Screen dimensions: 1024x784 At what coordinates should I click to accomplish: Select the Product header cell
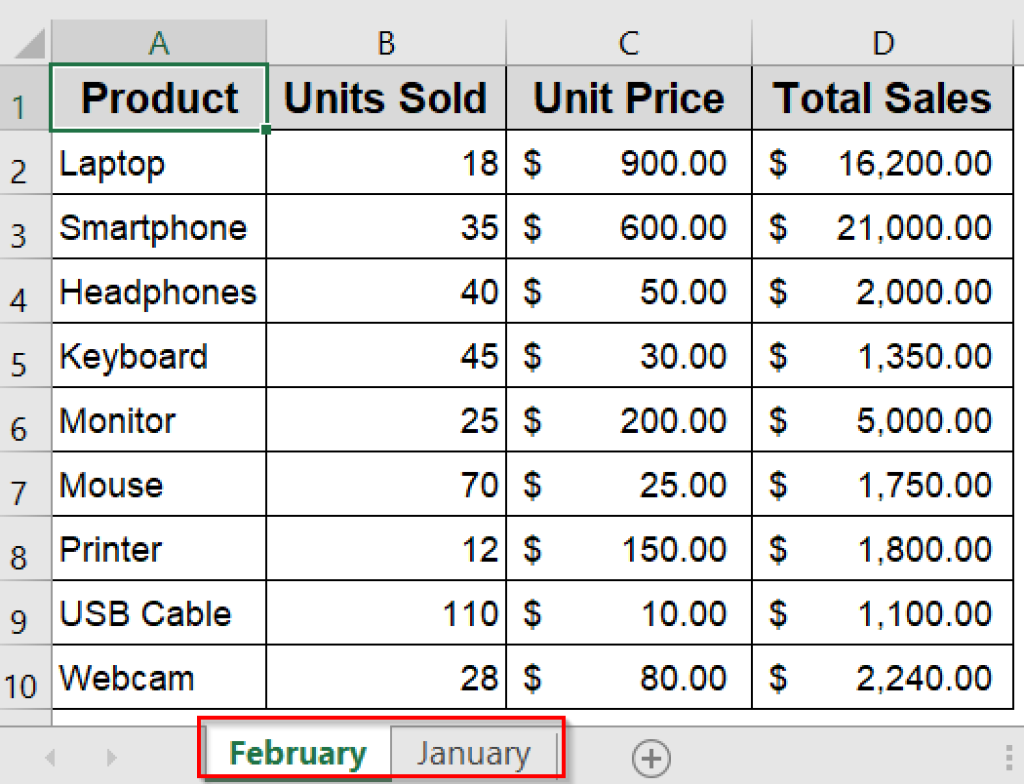[157, 97]
